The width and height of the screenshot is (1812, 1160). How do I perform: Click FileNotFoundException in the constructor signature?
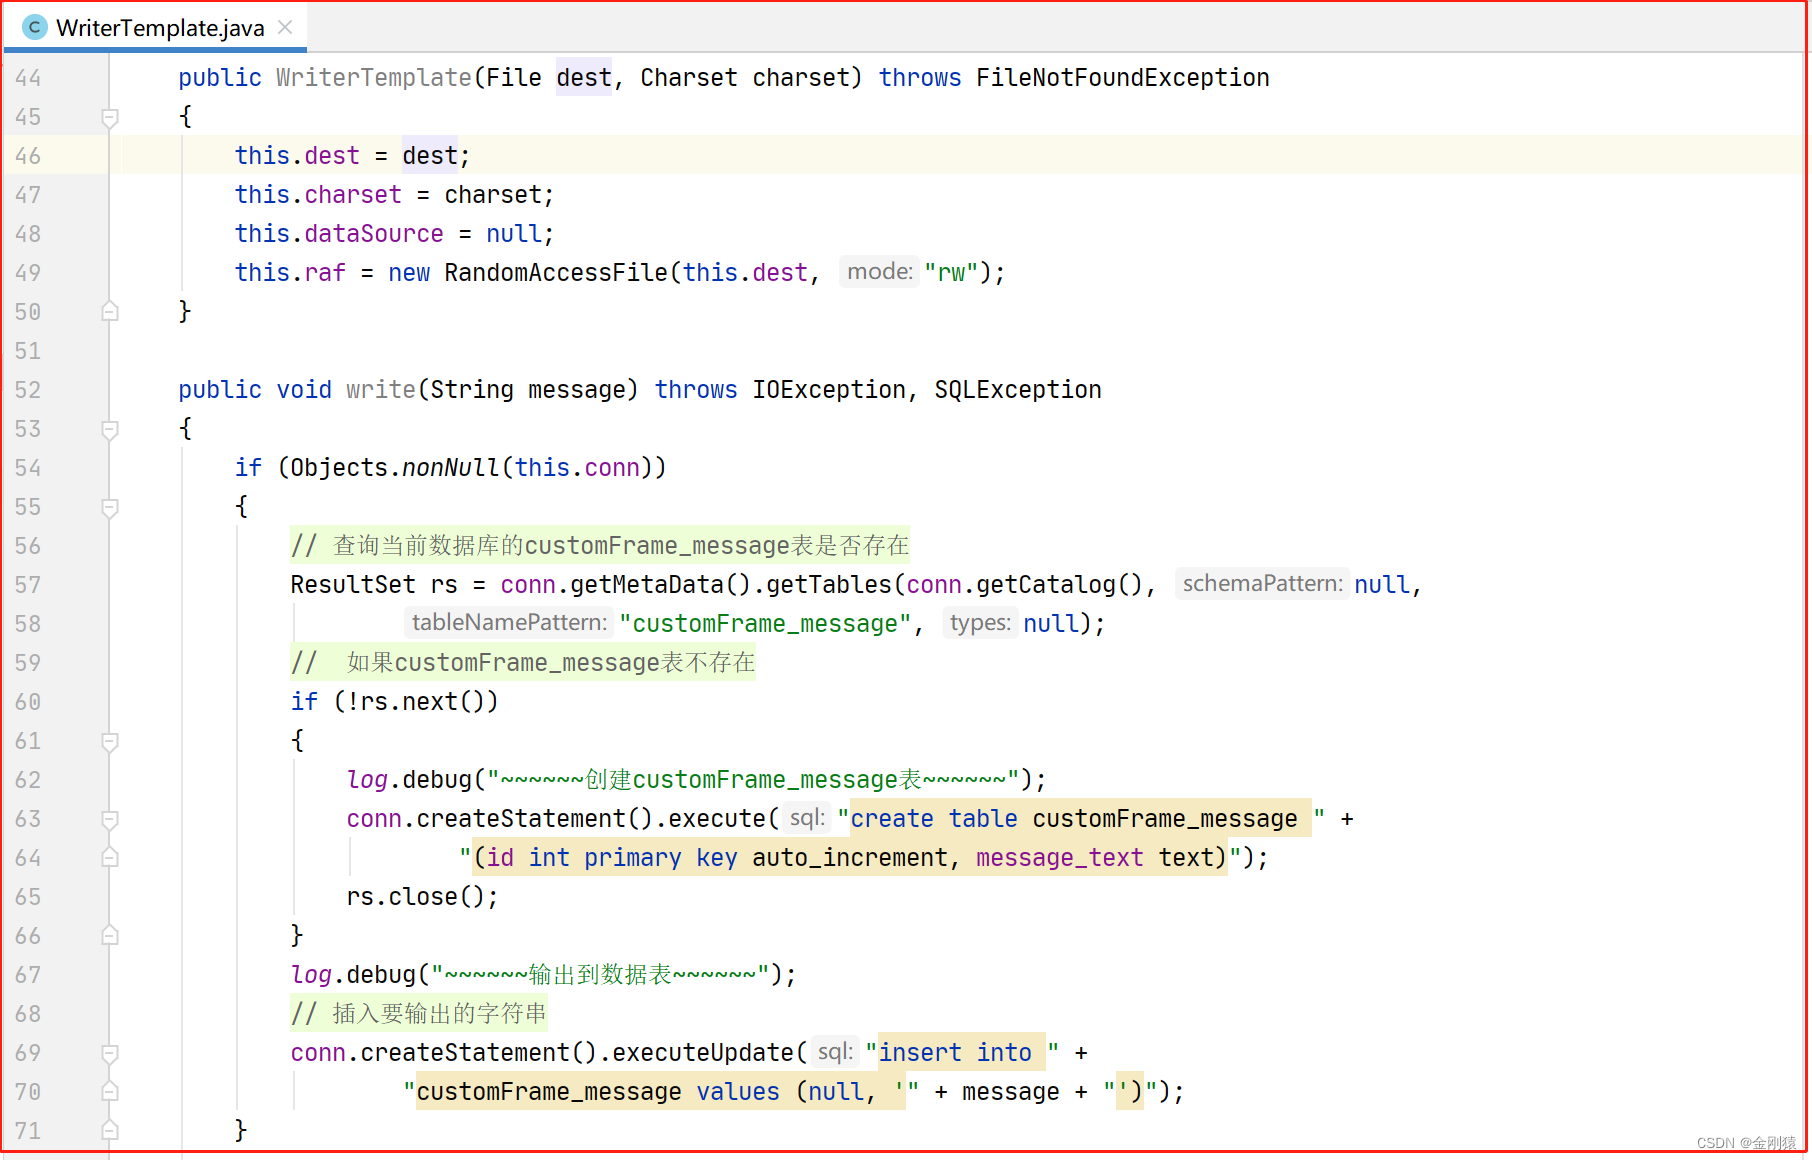click(1122, 78)
